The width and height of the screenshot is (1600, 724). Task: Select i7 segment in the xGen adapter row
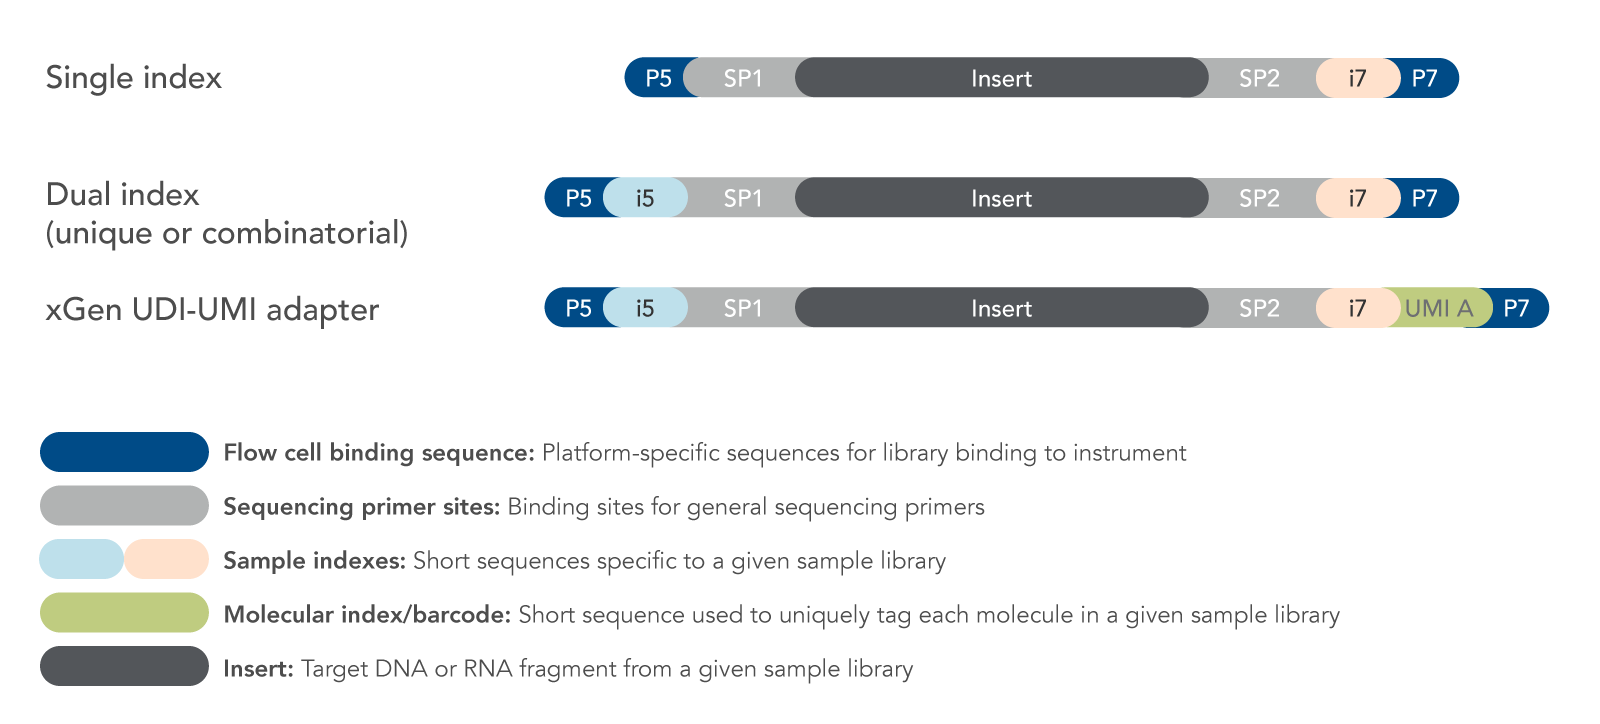click(1357, 308)
